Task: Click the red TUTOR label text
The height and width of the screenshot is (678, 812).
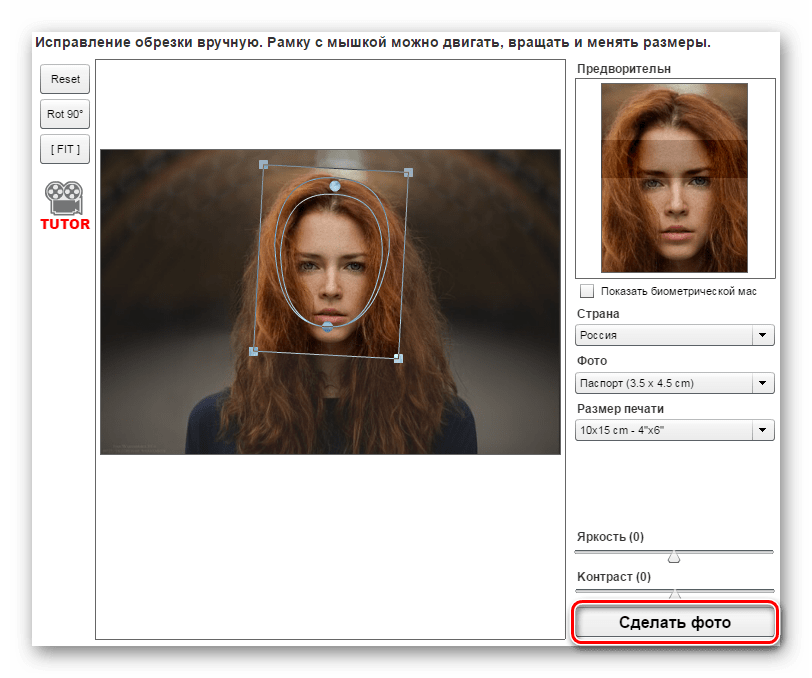Action: pos(65,224)
